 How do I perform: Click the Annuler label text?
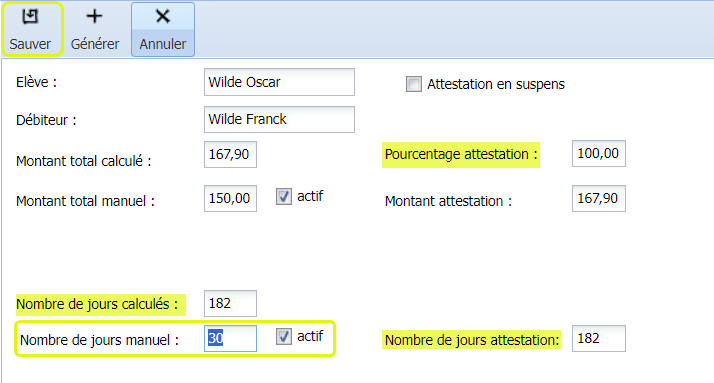(x=163, y=44)
